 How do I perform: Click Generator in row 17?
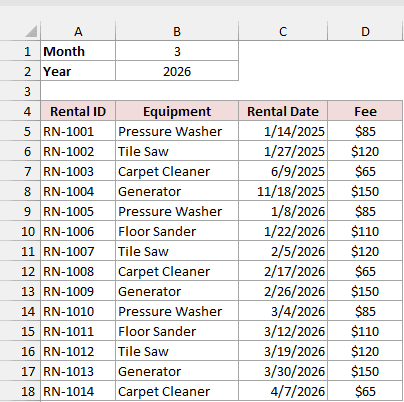(177, 371)
